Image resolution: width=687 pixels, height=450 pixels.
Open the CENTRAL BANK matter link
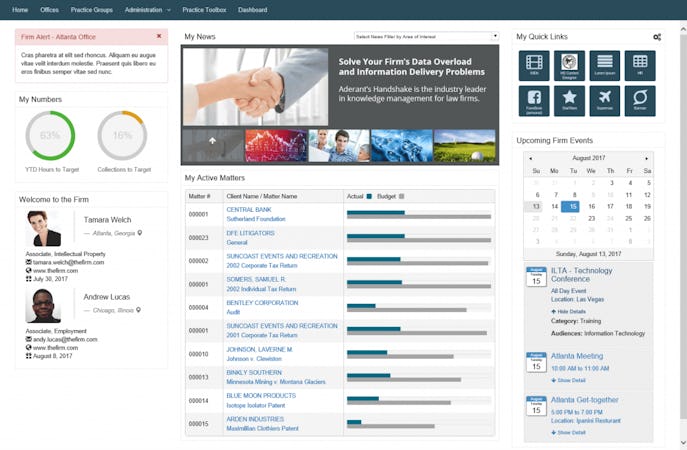pos(249,209)
